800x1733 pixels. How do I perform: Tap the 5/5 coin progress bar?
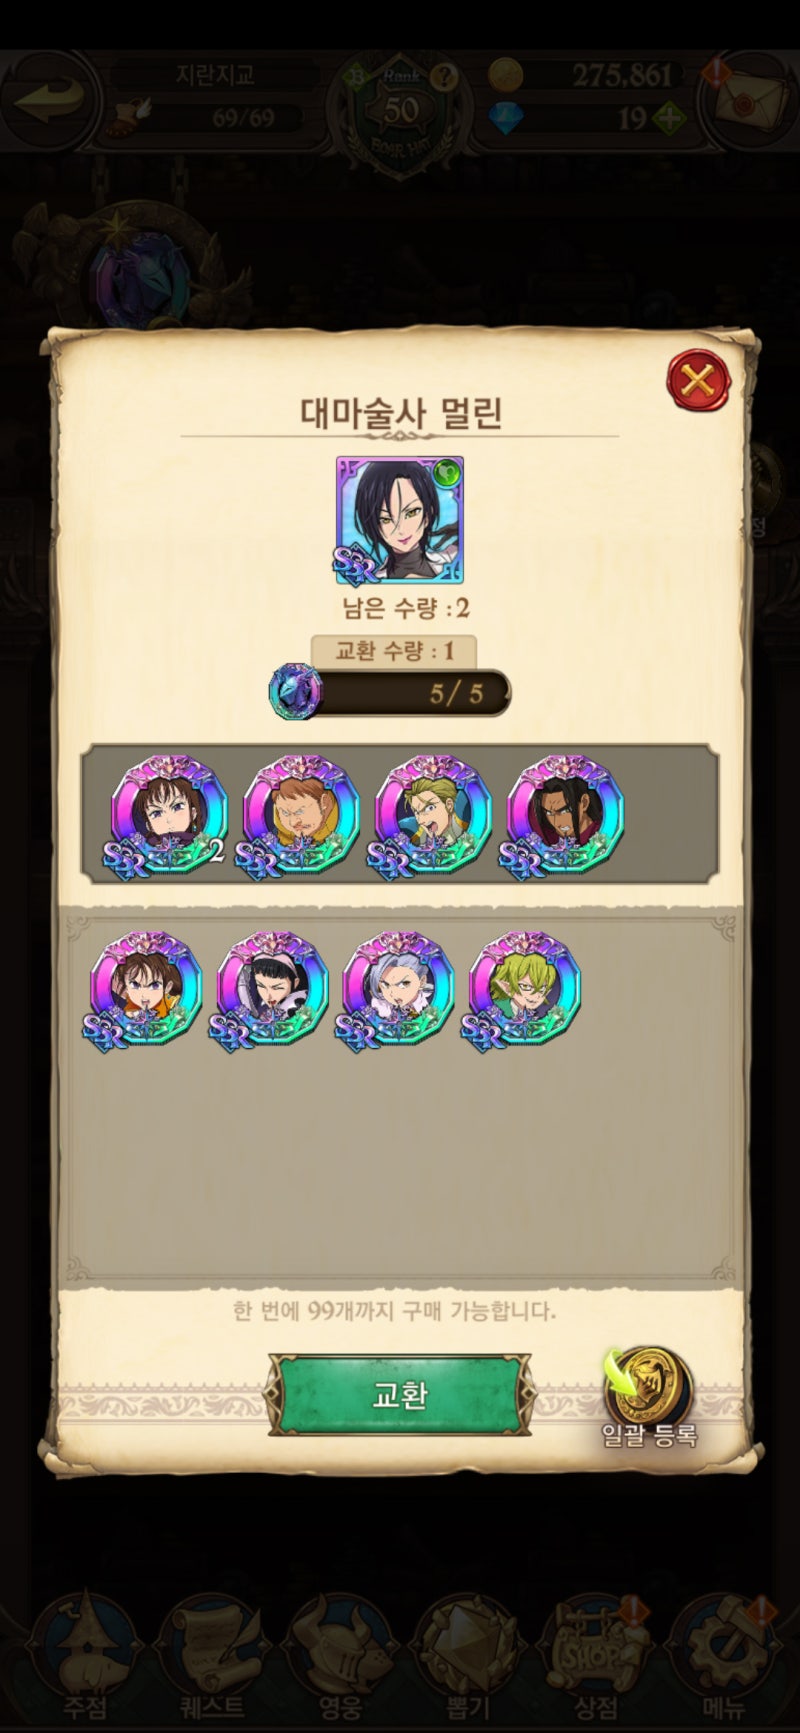tap(392, 692)
